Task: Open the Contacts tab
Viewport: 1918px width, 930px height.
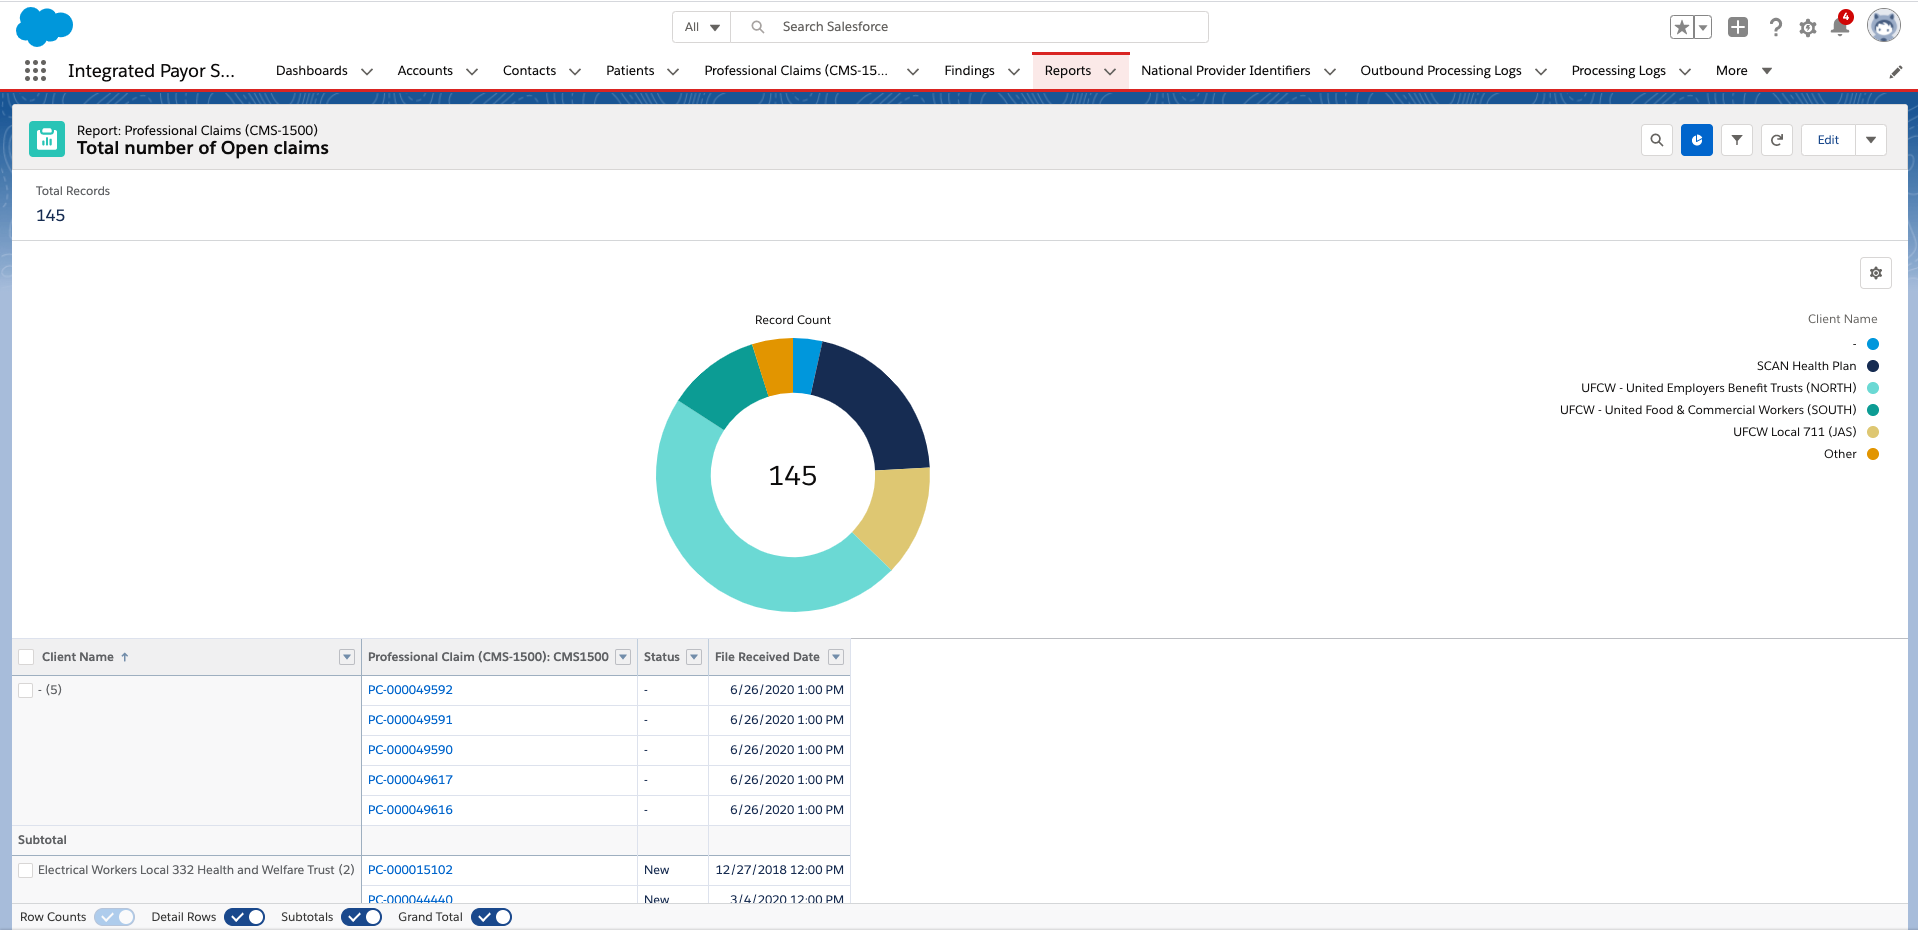Action: [529, 71]
